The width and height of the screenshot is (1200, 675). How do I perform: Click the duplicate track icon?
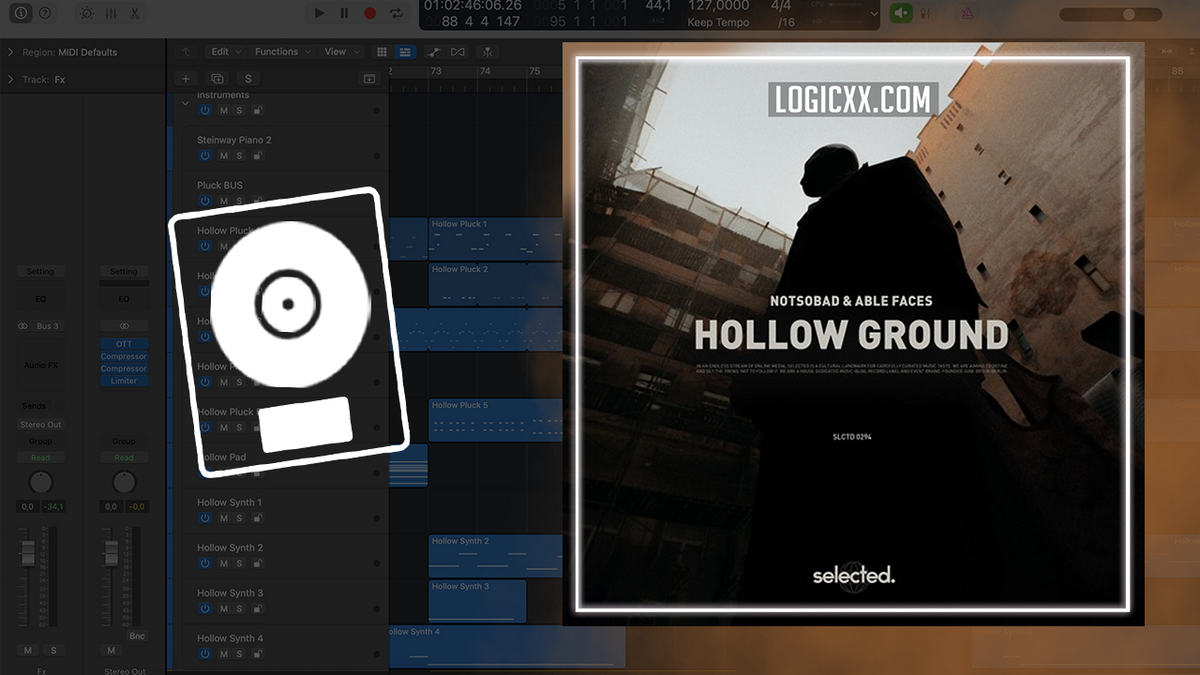point(218,78)
